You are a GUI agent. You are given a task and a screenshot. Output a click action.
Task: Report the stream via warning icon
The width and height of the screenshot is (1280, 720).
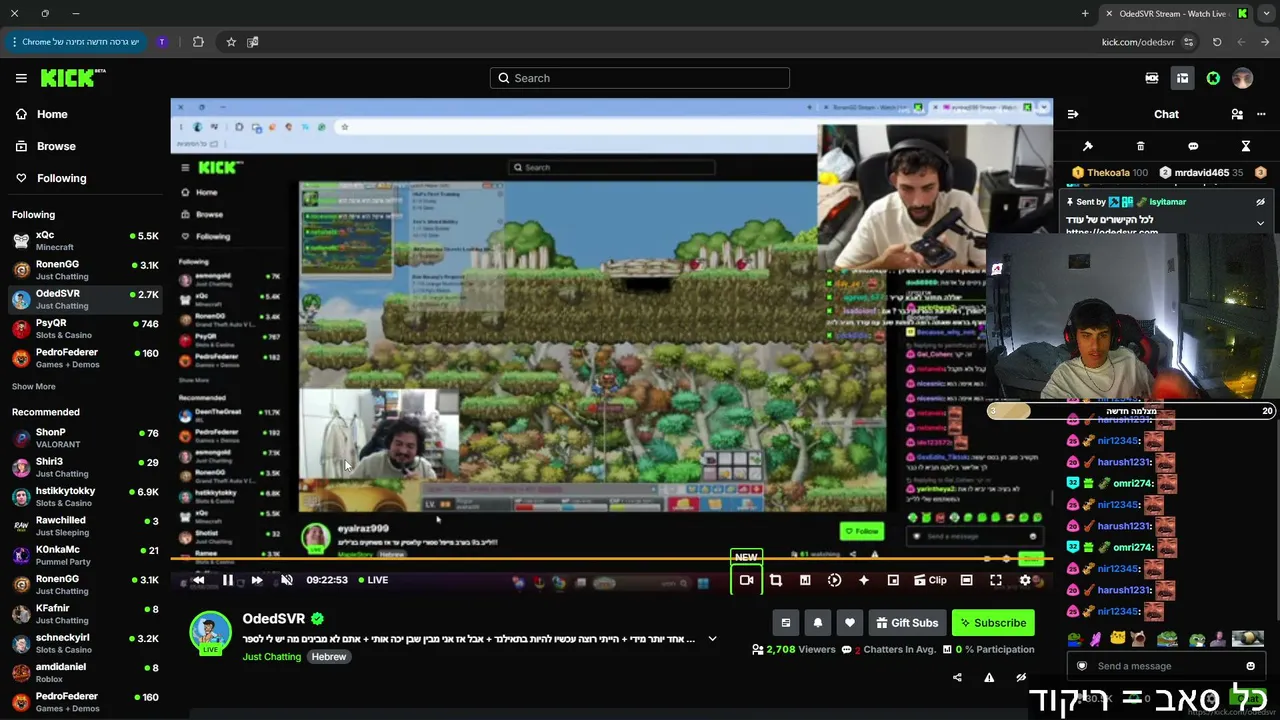click(989, 677)
